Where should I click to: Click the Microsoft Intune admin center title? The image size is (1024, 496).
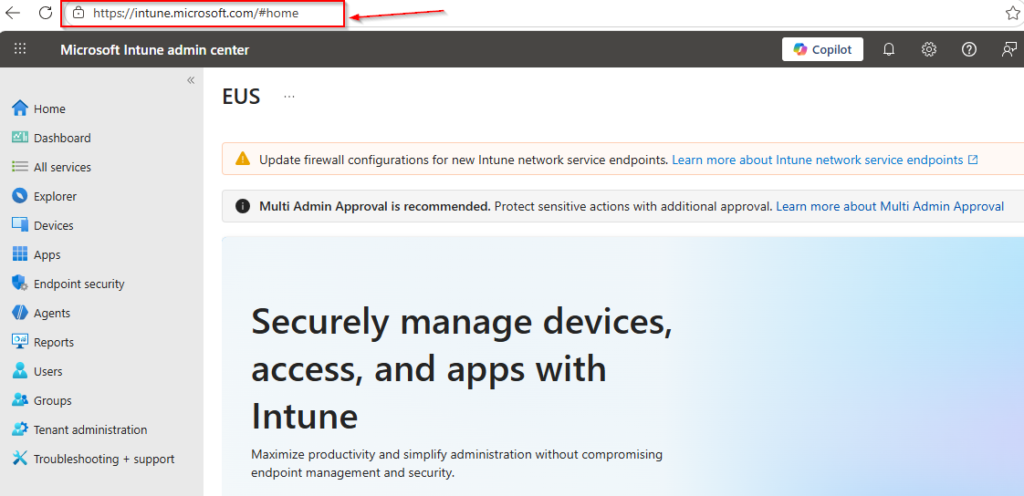tap(155, 50)
